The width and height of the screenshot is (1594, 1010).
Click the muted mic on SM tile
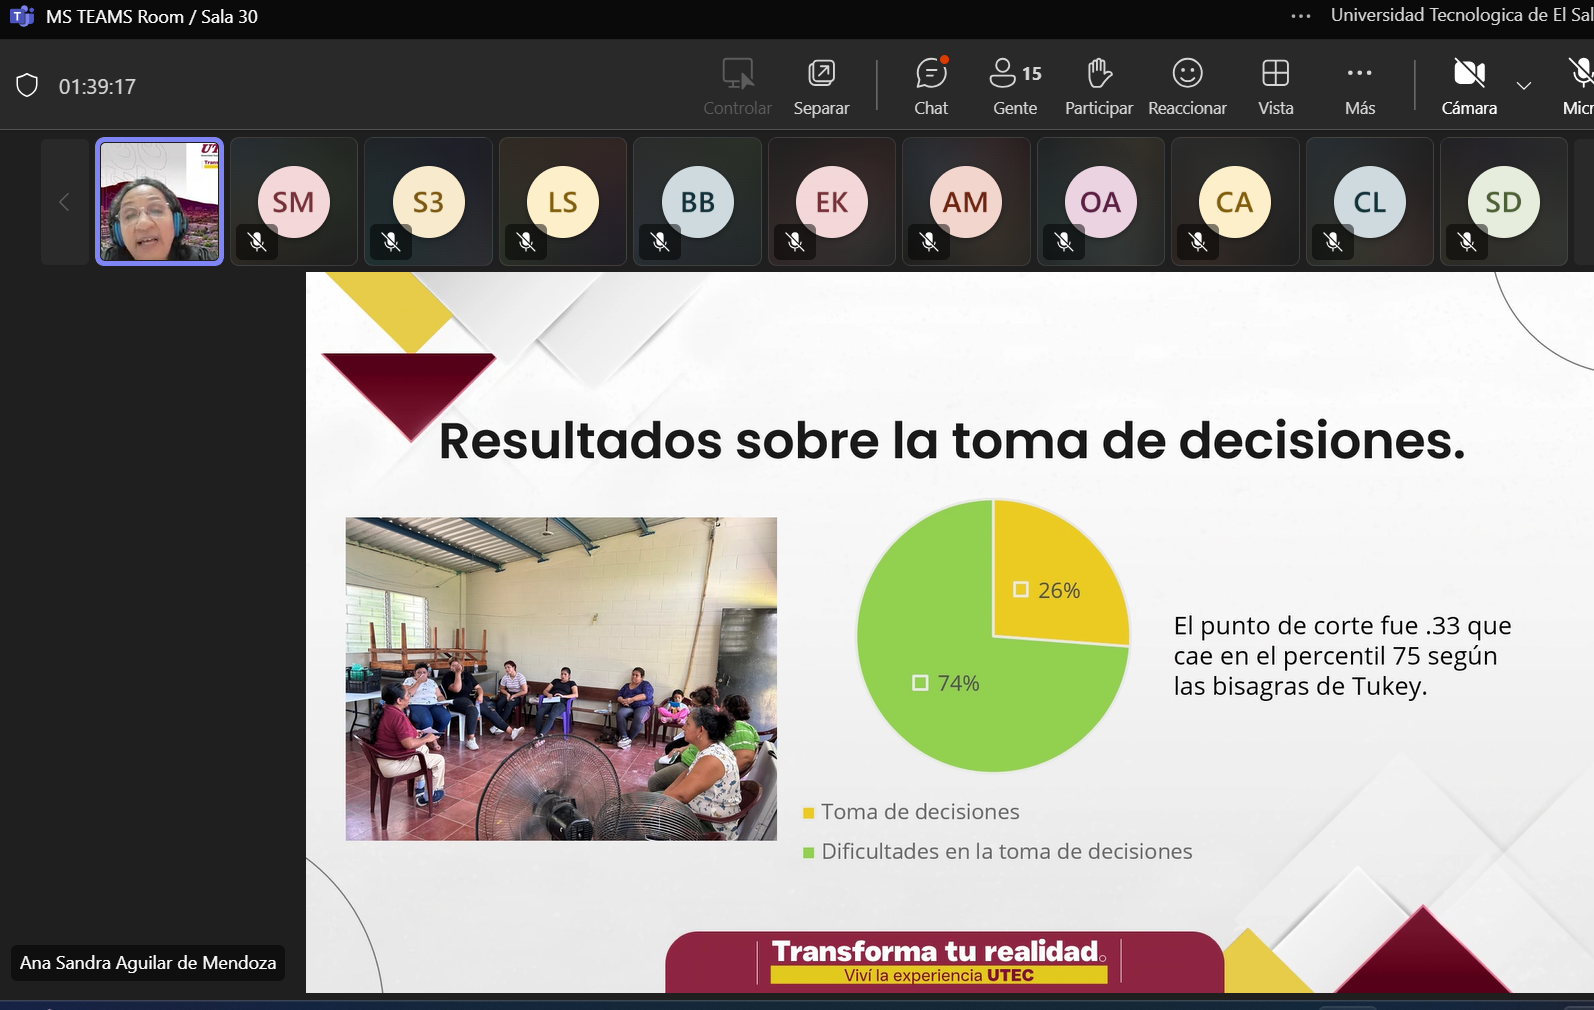(x=257, y=242)
